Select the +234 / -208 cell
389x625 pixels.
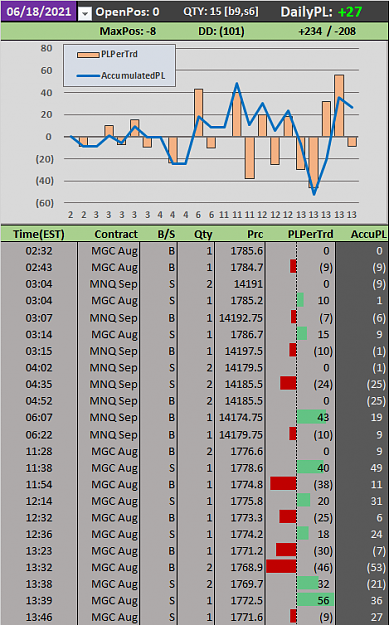pos(327,31)
